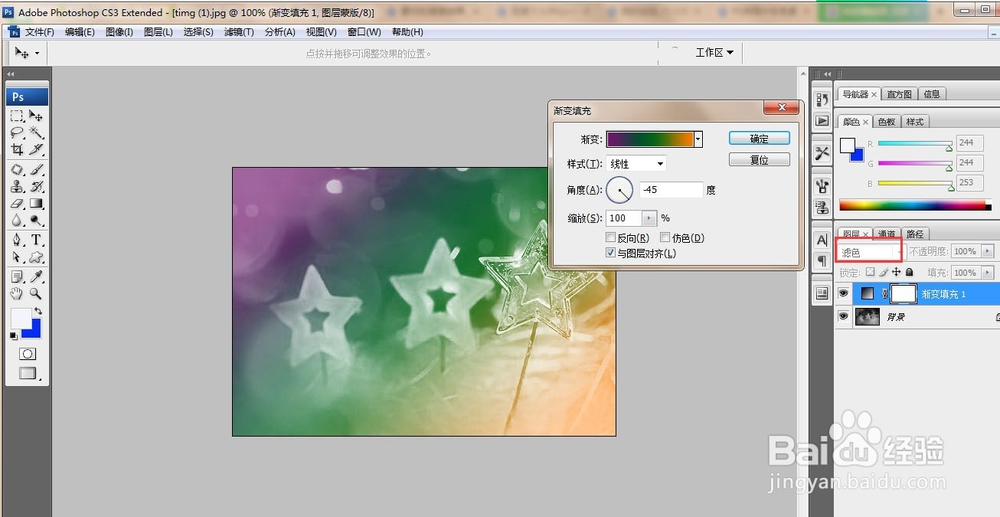Select the Zoom magnifier tool
1000x517 pixels.
coord(36,293)
